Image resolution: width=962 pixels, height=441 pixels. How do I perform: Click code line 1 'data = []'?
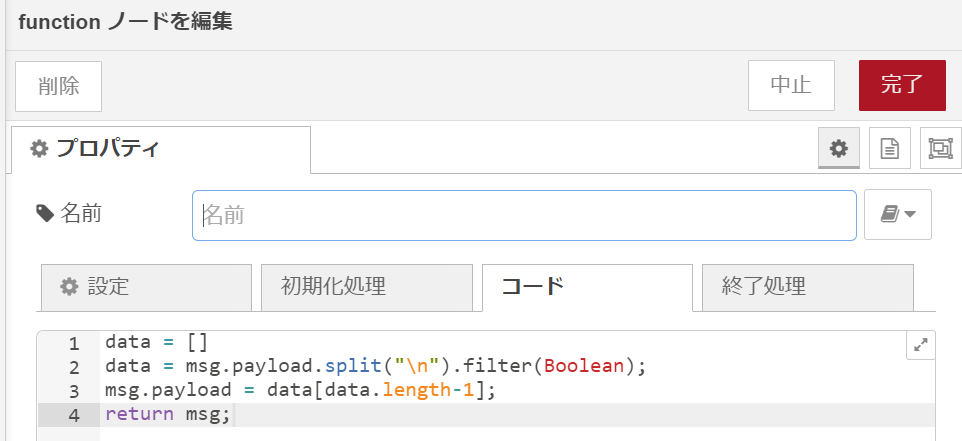tap(157, 342)
